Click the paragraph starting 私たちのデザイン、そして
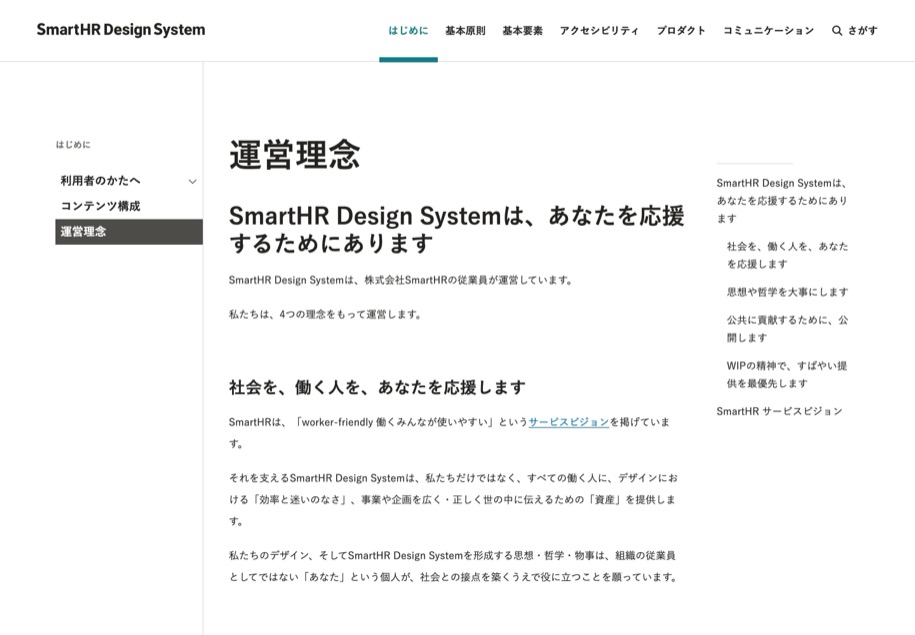 tap(454, 566)
